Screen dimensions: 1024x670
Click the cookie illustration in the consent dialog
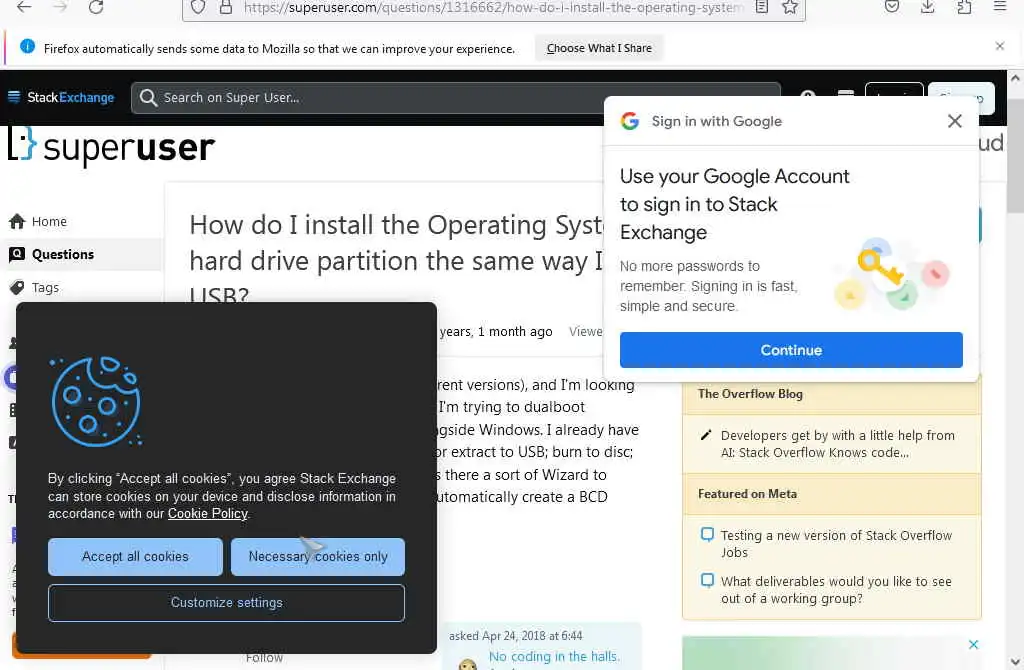95,401
